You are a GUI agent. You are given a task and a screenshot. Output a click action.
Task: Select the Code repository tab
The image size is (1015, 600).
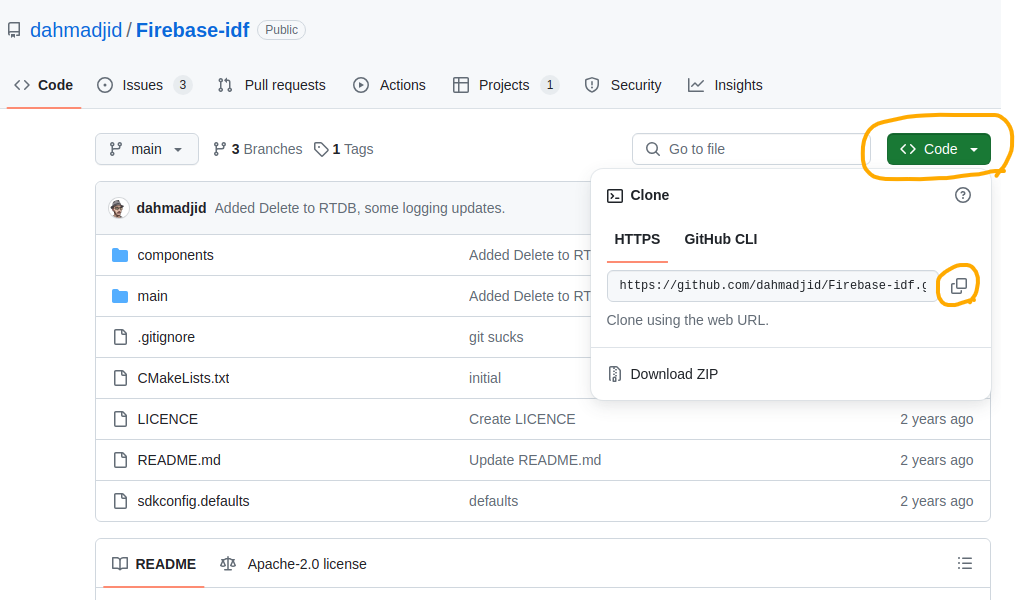[x=43, y=85]
